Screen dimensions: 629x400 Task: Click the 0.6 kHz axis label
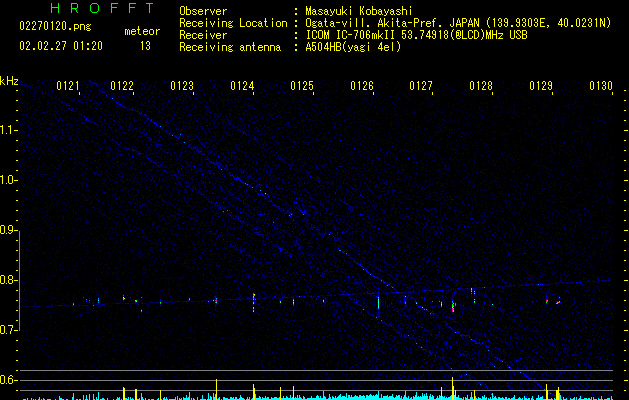coord(9,380)
